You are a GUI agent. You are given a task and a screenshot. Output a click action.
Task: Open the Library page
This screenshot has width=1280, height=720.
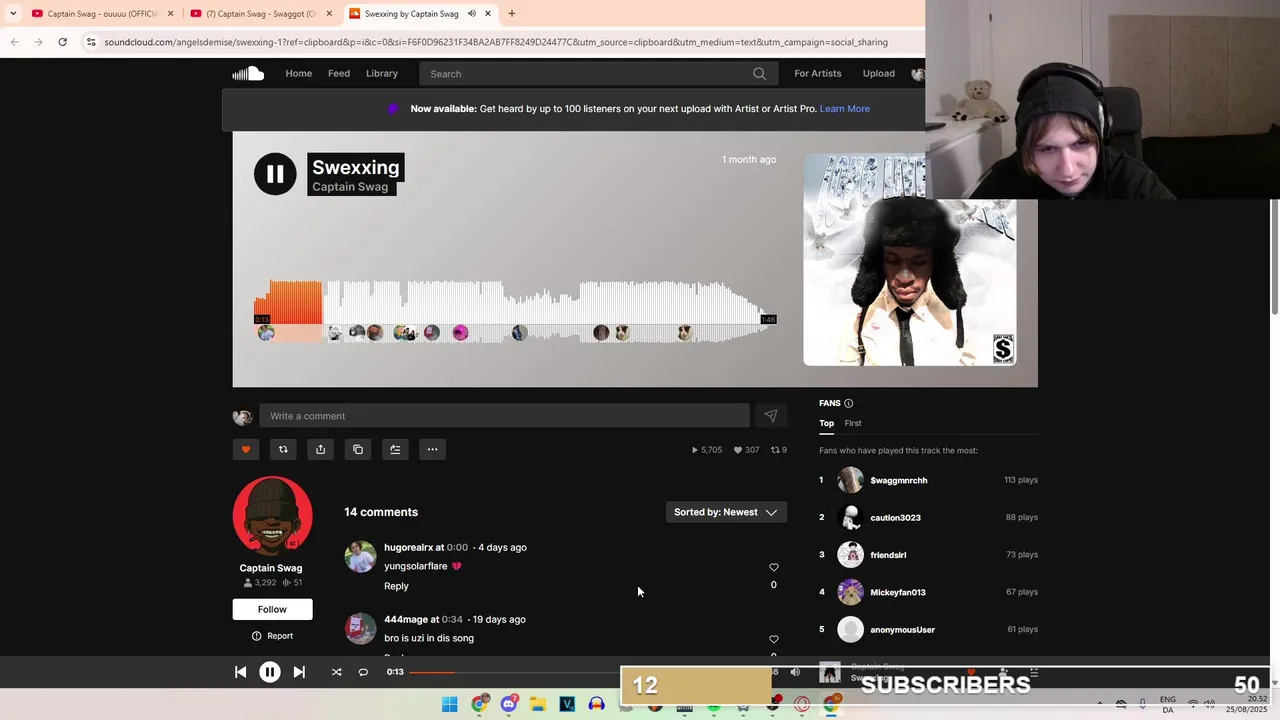pyautogui.click(x=382, y=73)
